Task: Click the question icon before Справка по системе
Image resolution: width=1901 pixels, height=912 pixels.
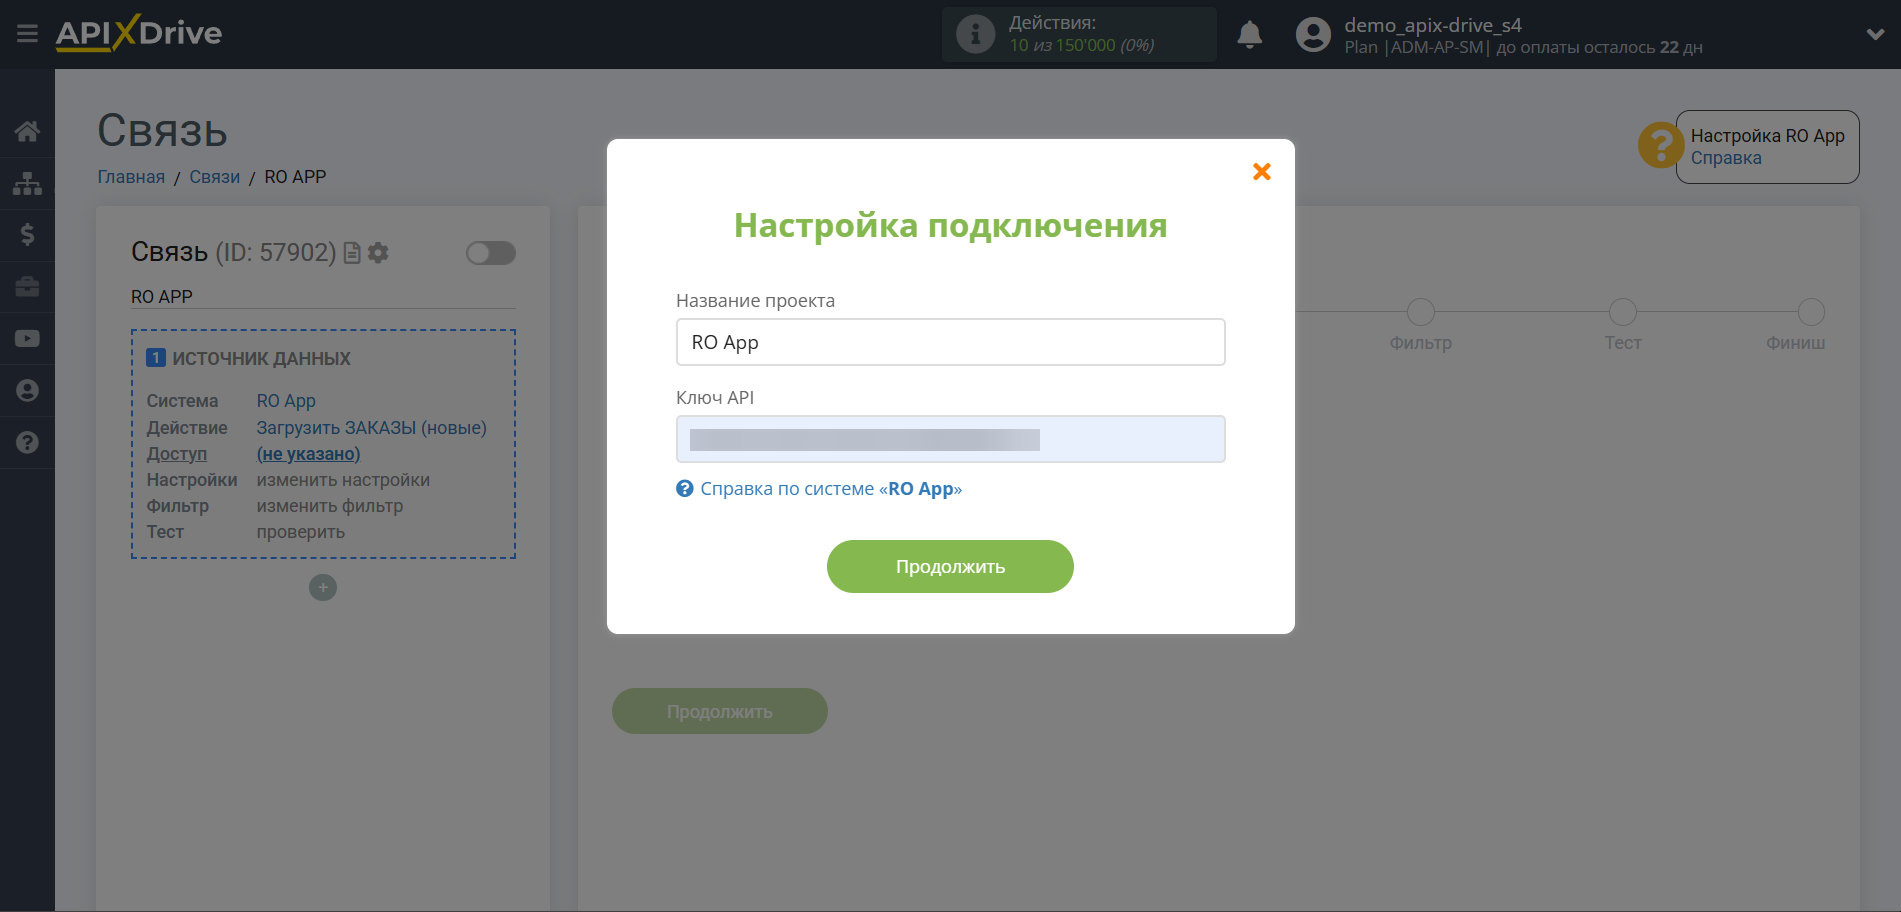Action: 684,488
